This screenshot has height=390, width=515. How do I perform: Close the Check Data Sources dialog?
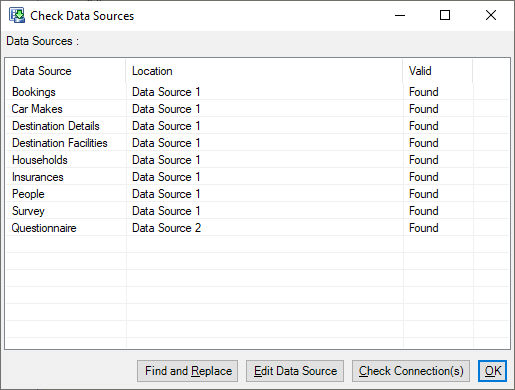(491, 15)
